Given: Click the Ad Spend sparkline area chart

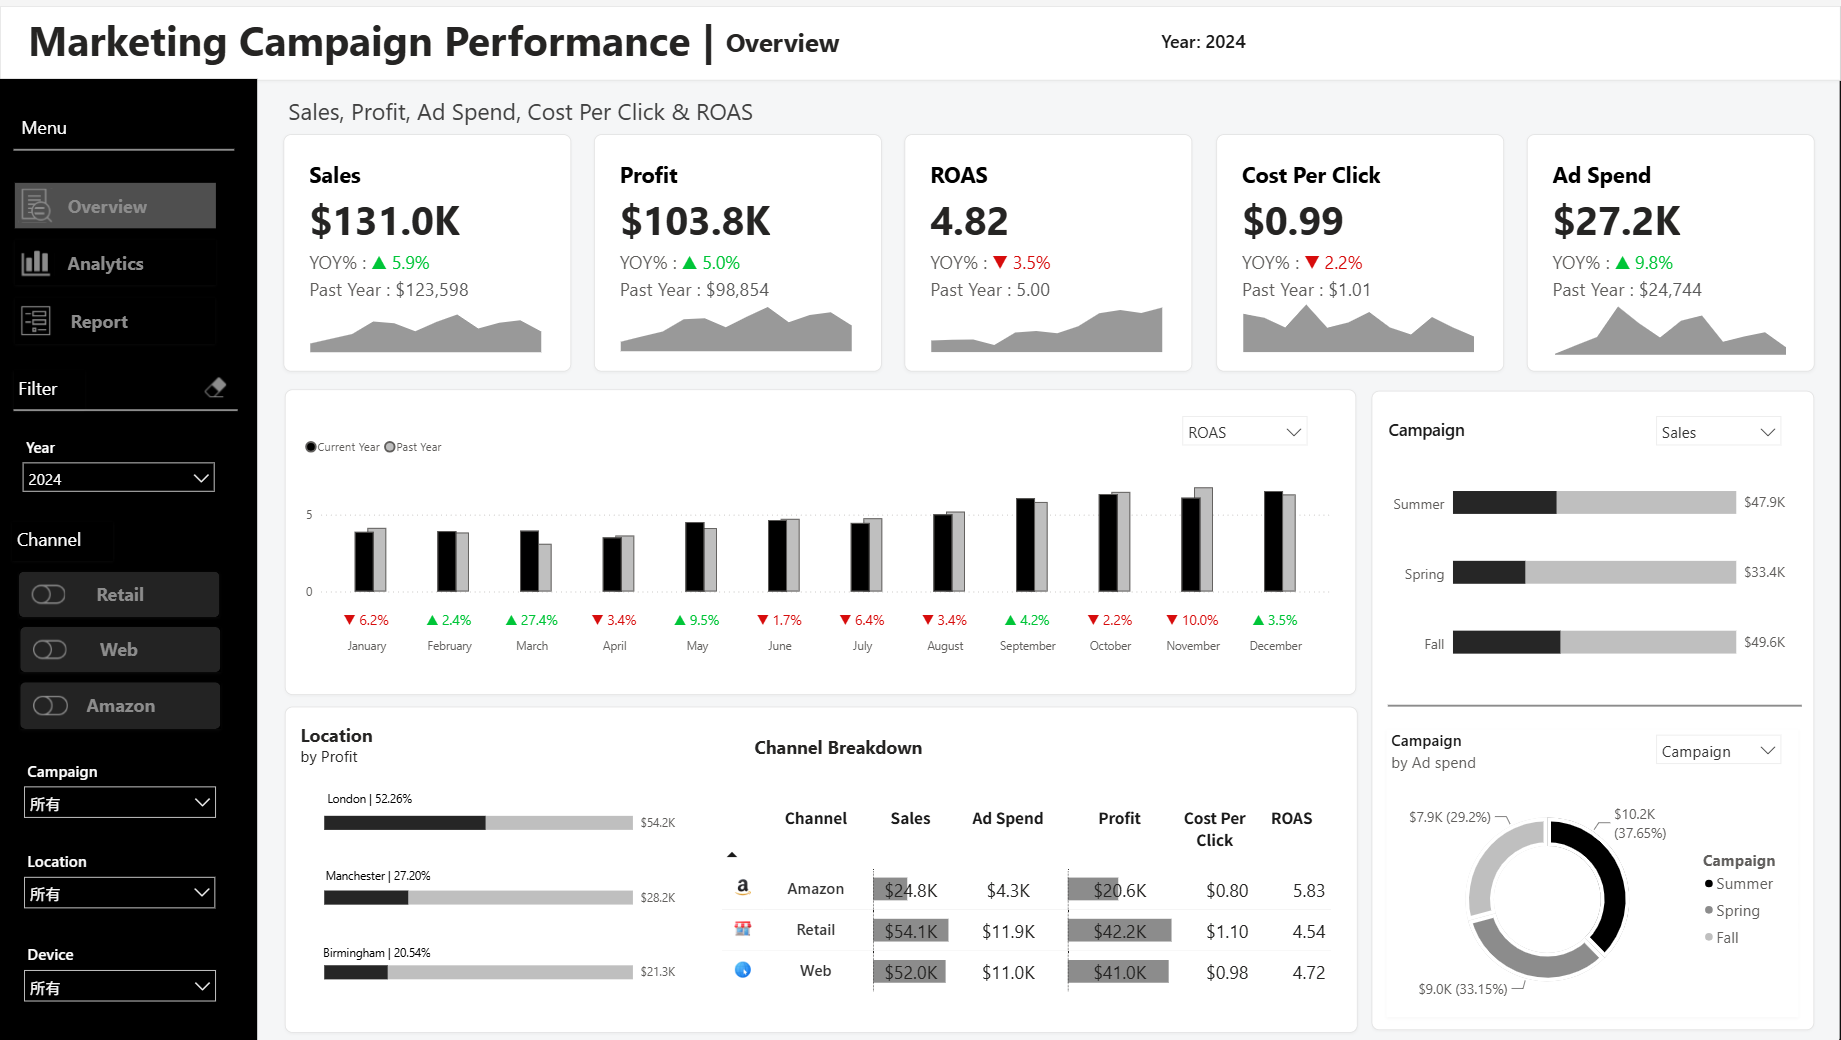Looking at the screenshot, I should pyautogui.click(x=1669, y=331).
